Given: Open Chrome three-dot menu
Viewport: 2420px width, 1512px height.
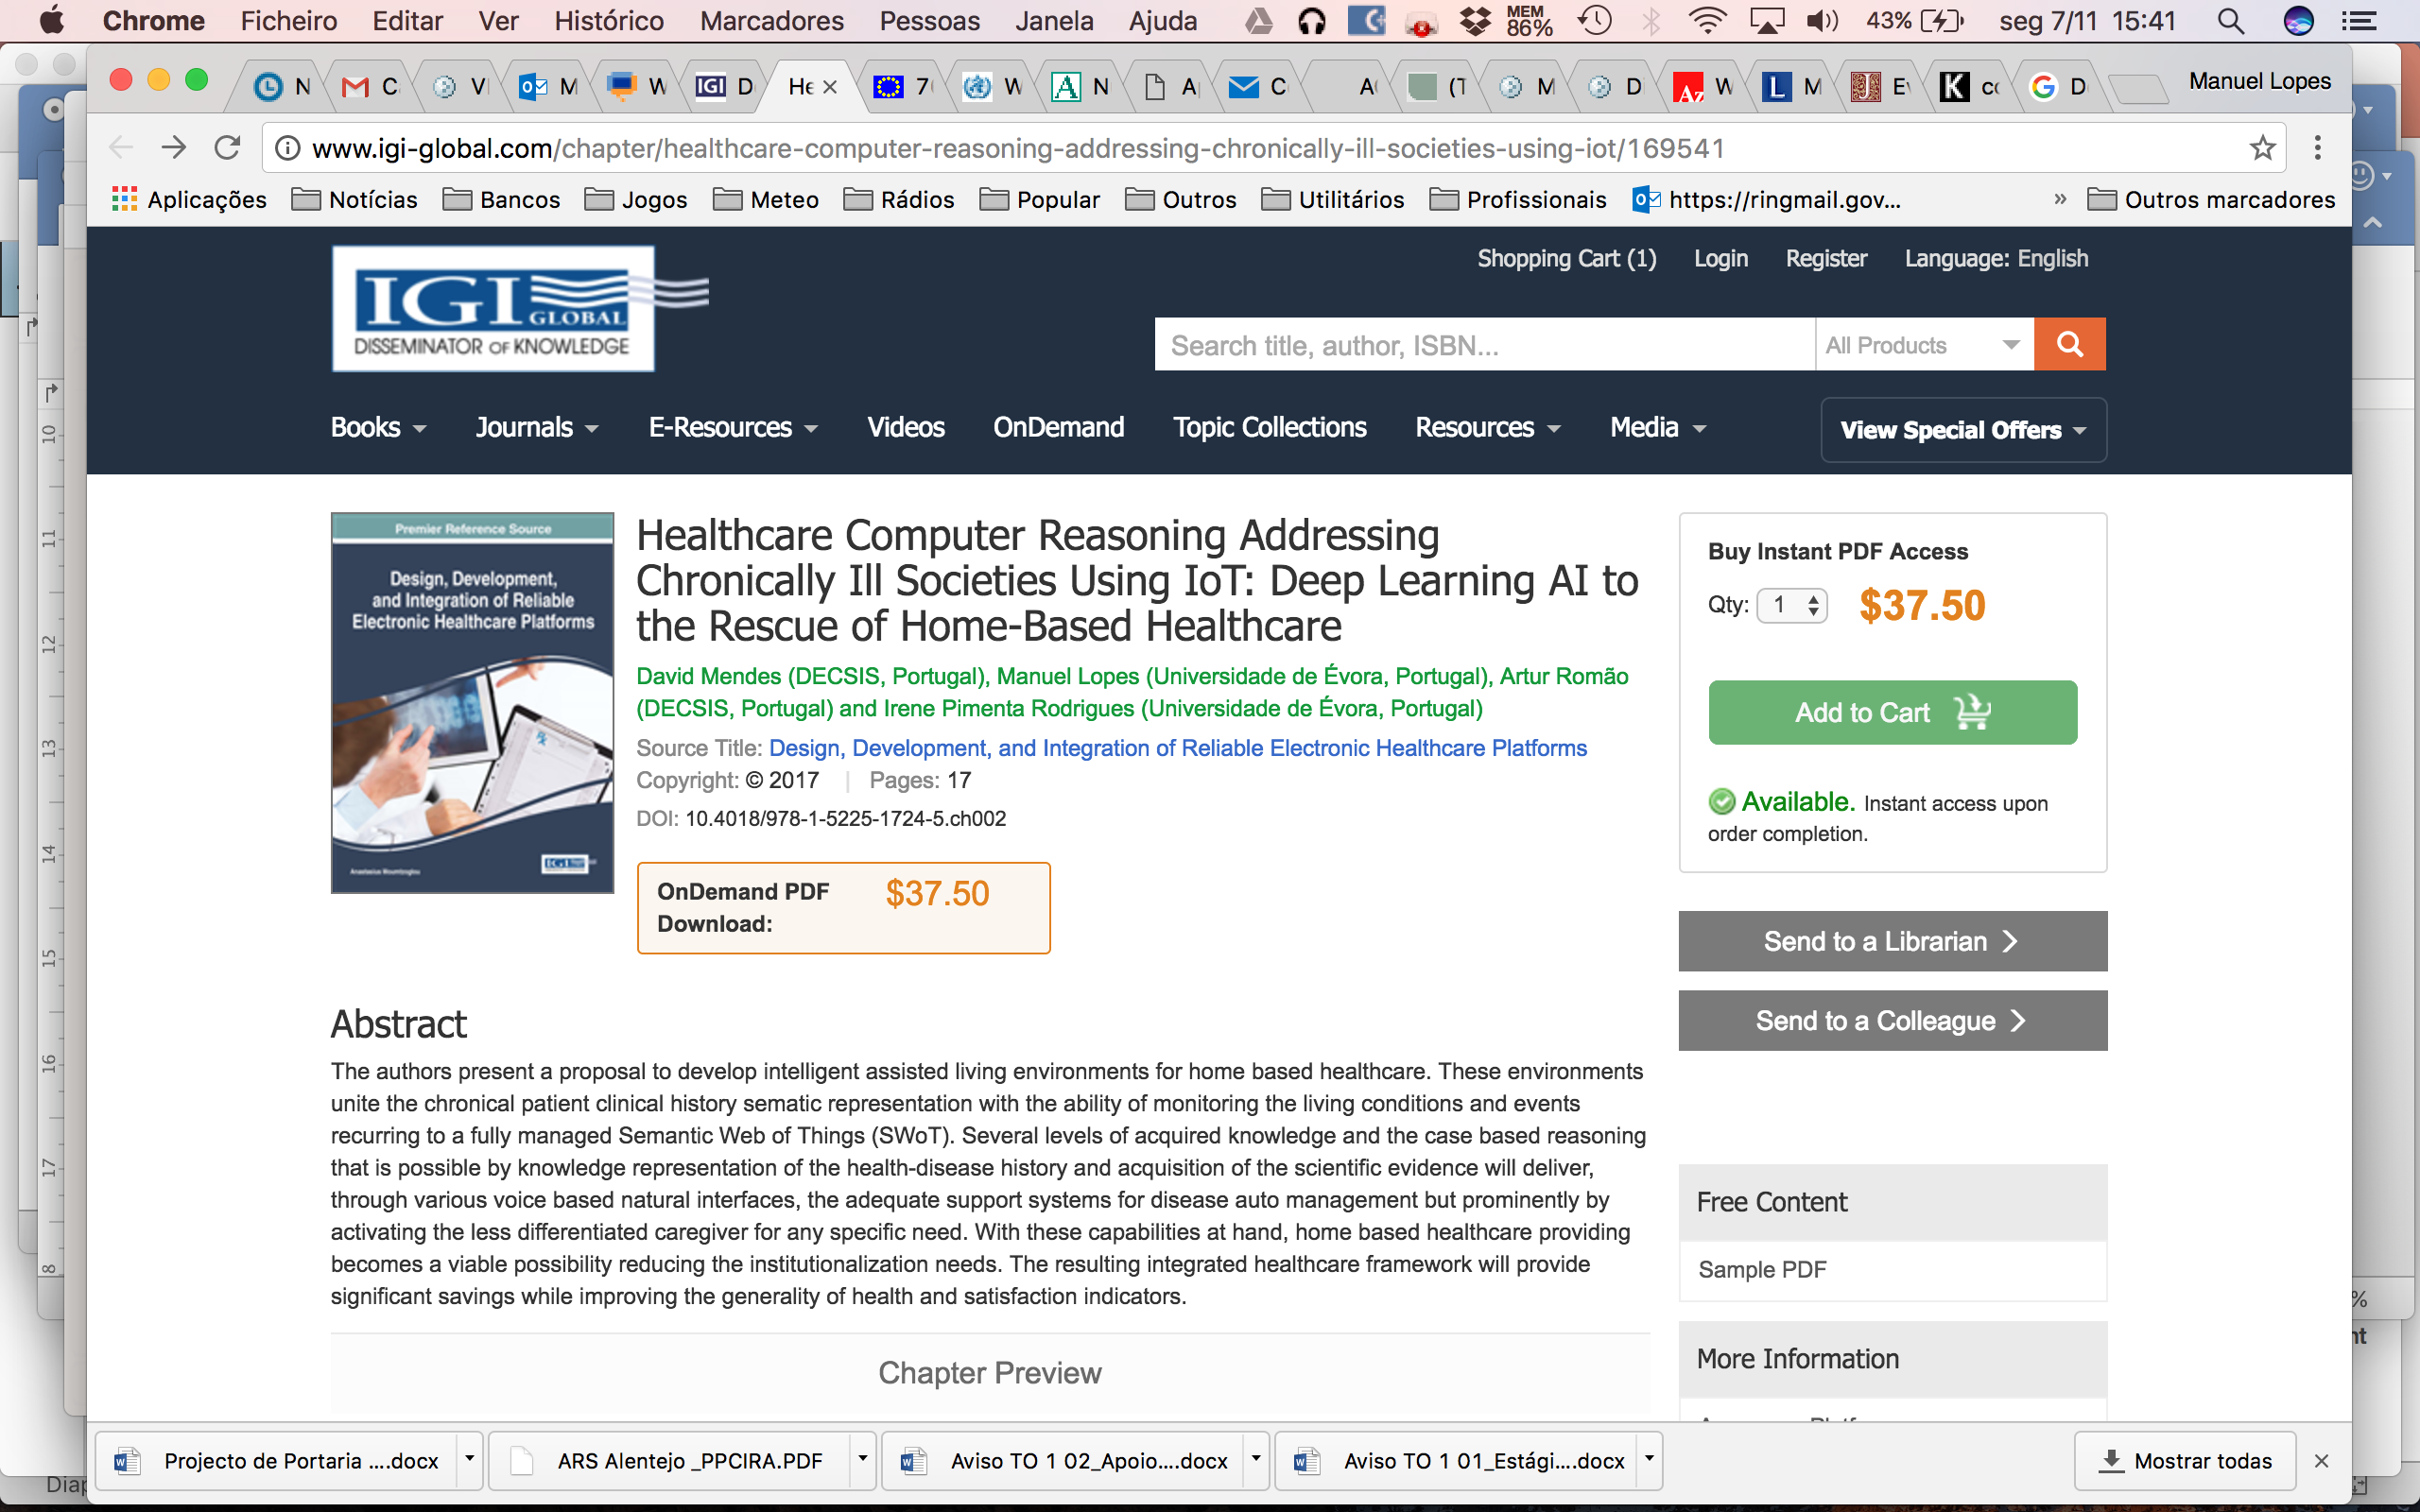Looking at the screenshot, I should pyautogui.click(x=2317, y=148).
